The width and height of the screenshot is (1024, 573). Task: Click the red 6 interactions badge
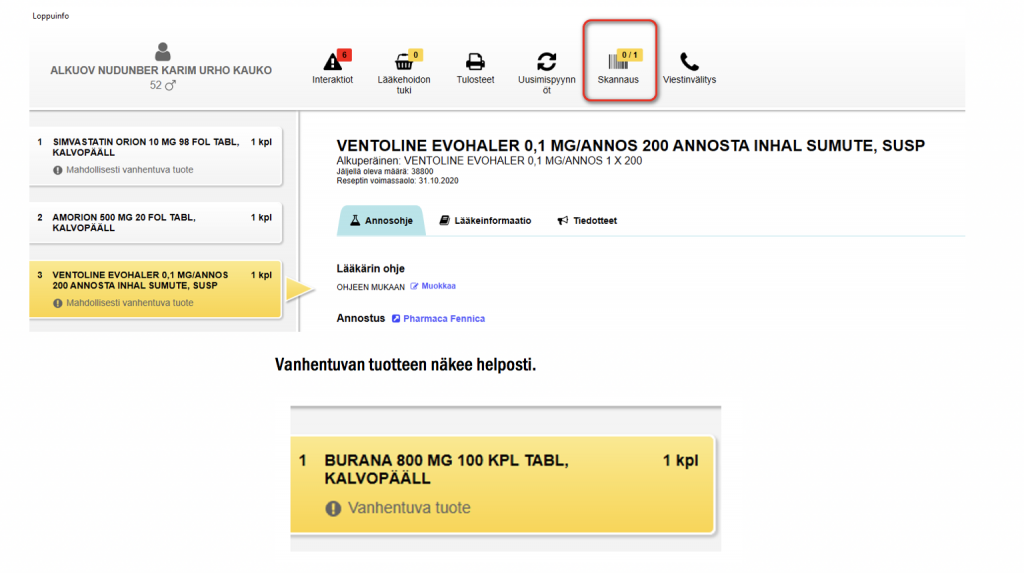pos(344,55)
